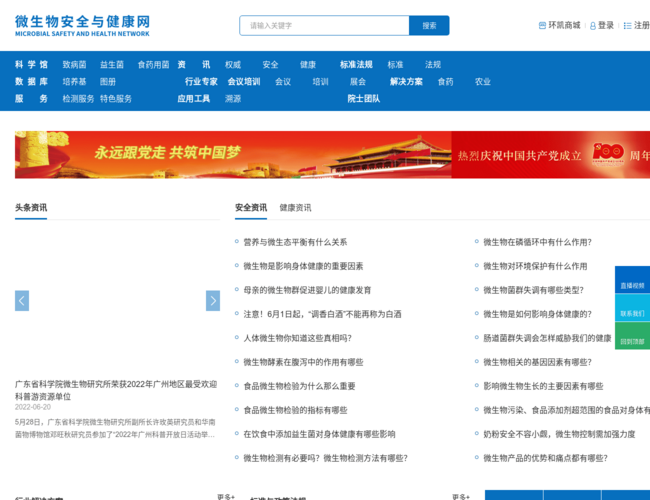The width and height of the screenshot is (650, 500).
Task: Open 特色服务 in the navigation
Action: click(x=116, y=99)
